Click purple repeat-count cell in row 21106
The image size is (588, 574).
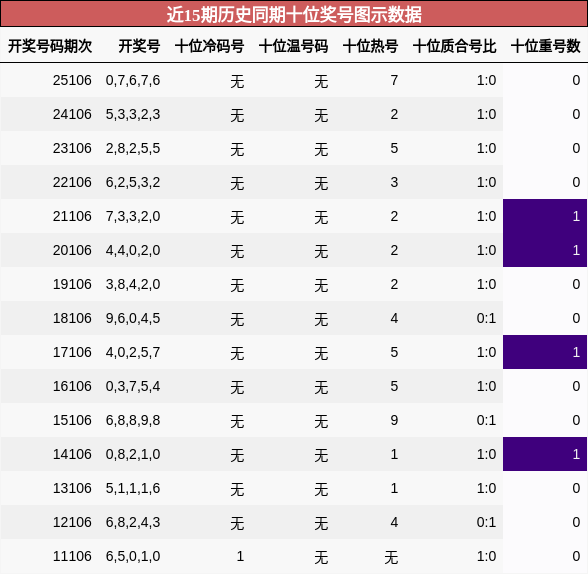pos(545,216)
